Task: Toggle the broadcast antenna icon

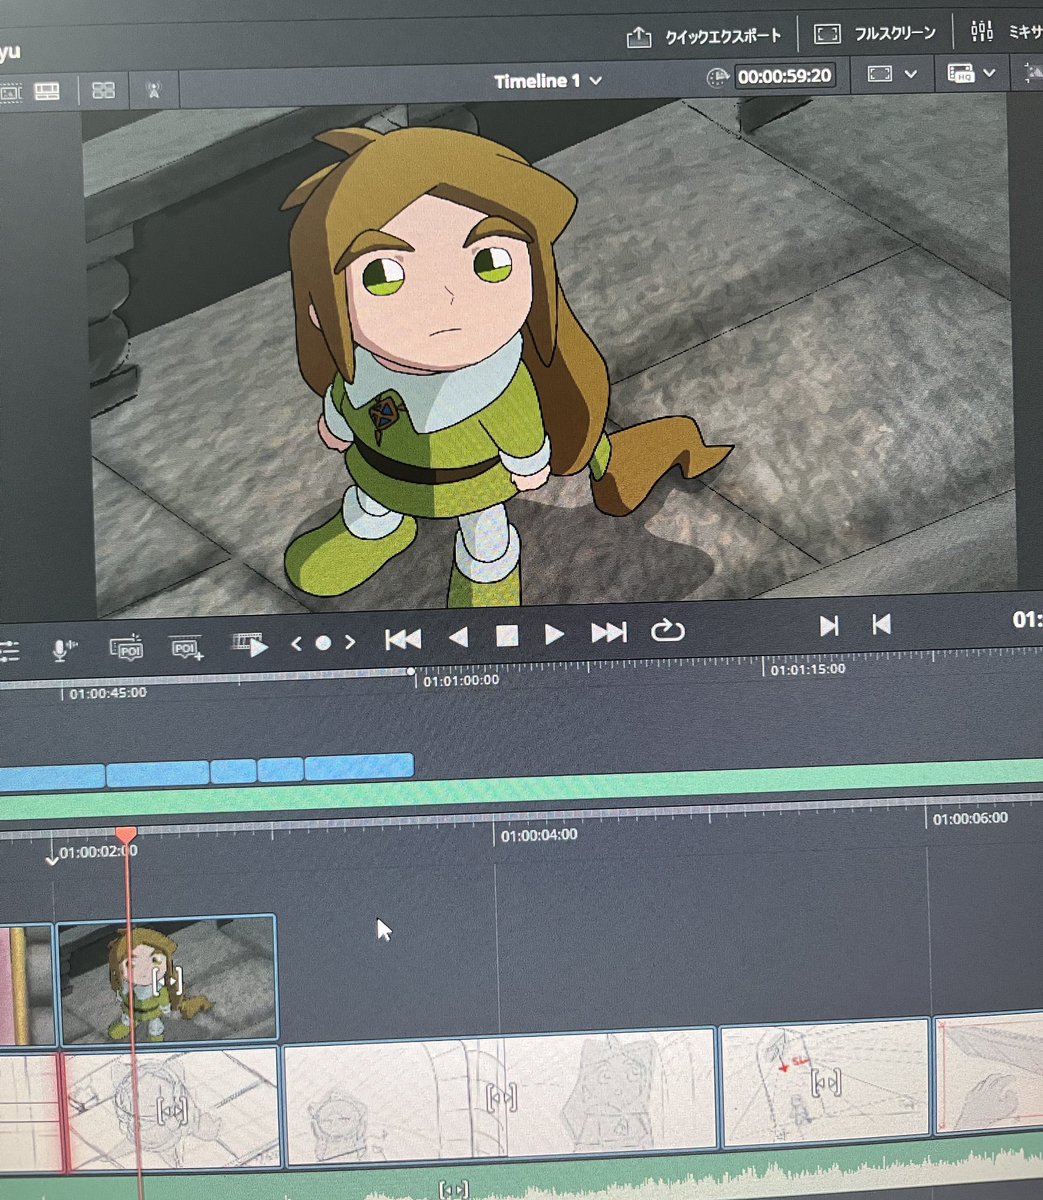Action: (154, 90)
